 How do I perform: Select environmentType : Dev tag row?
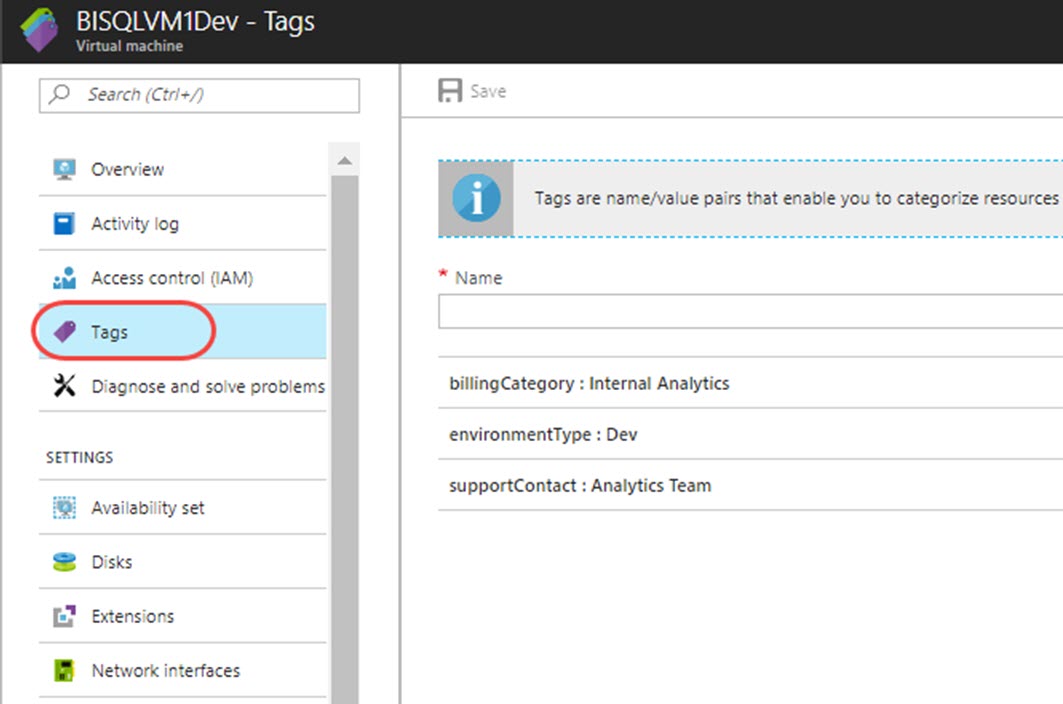[x=750, y=434]
